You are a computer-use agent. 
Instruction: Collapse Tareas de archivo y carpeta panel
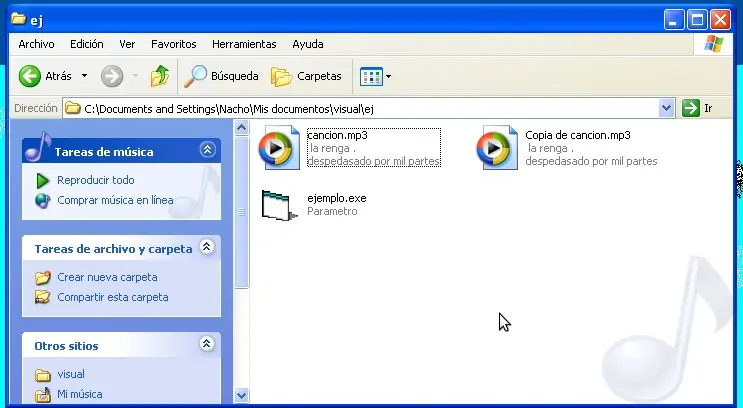point(207,247)
